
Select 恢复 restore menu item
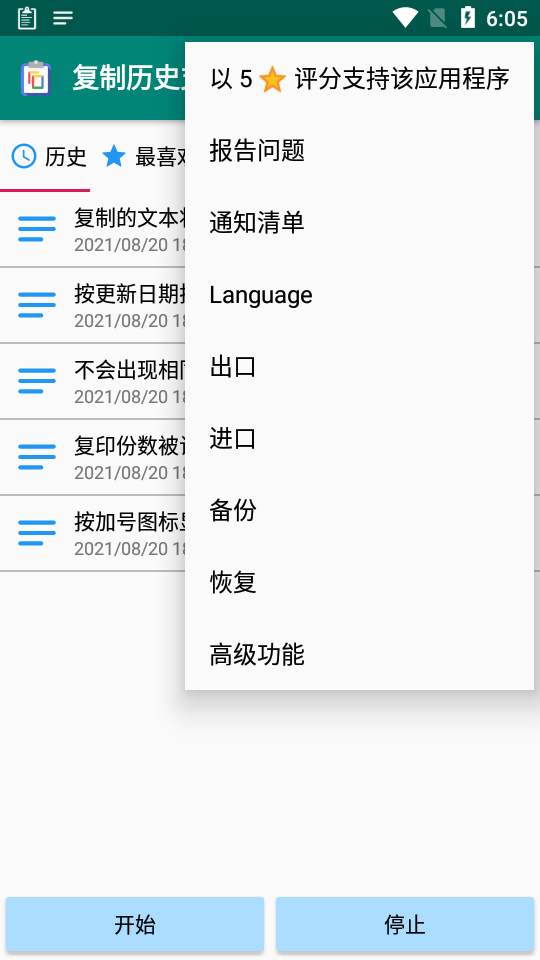click(359, 583)
